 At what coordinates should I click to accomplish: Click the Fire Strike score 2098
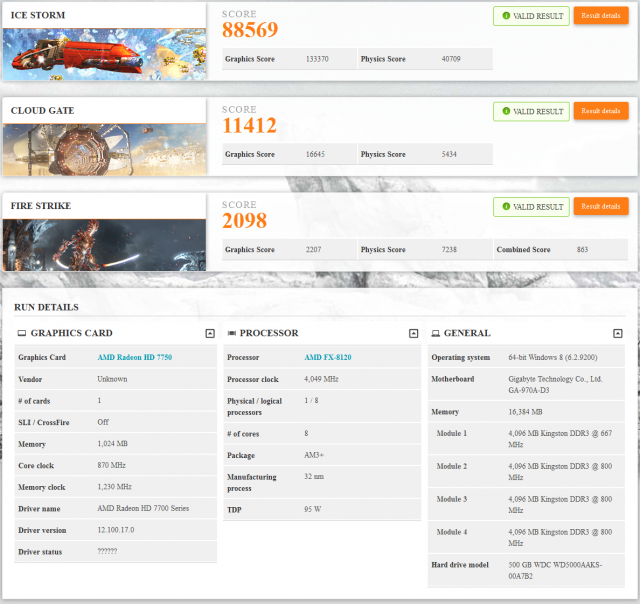click(x=244, y=221)
